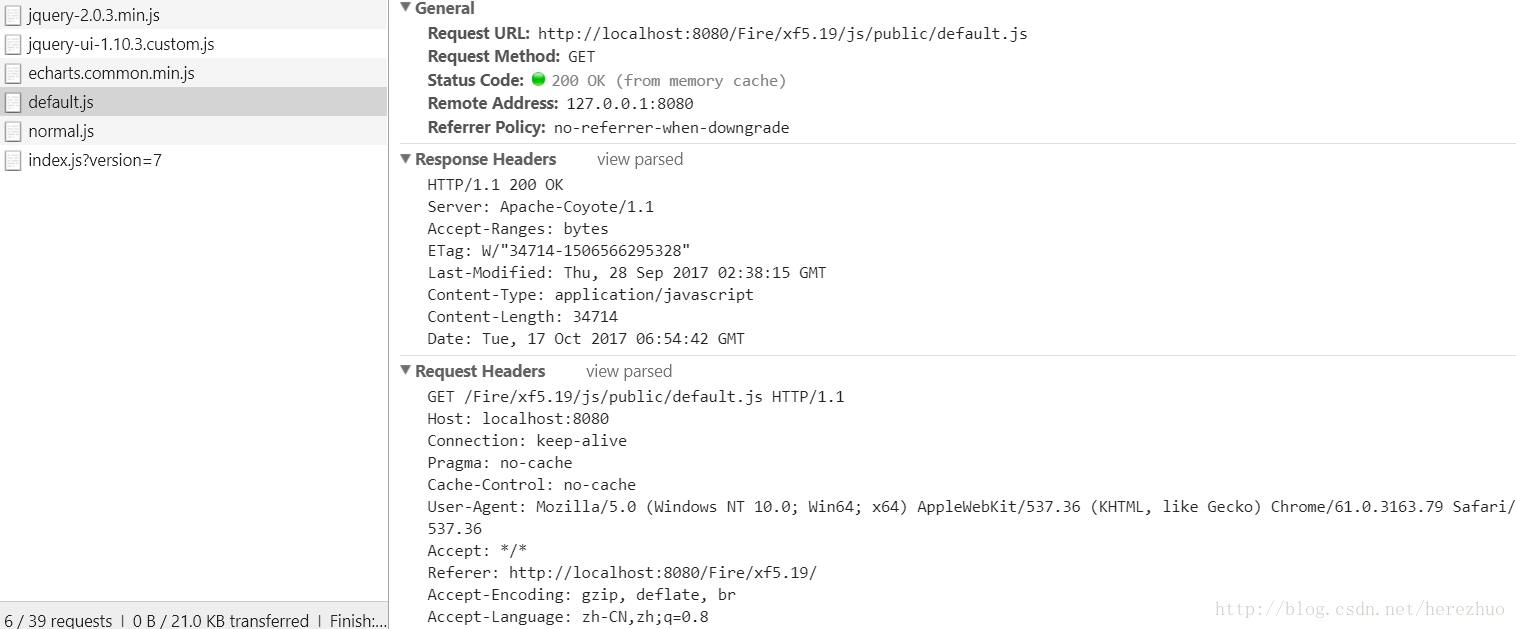The width and height of the screenshot is (1516, 629).
Task: Click the requests summary status bar
Action: [x=194, y=620]
